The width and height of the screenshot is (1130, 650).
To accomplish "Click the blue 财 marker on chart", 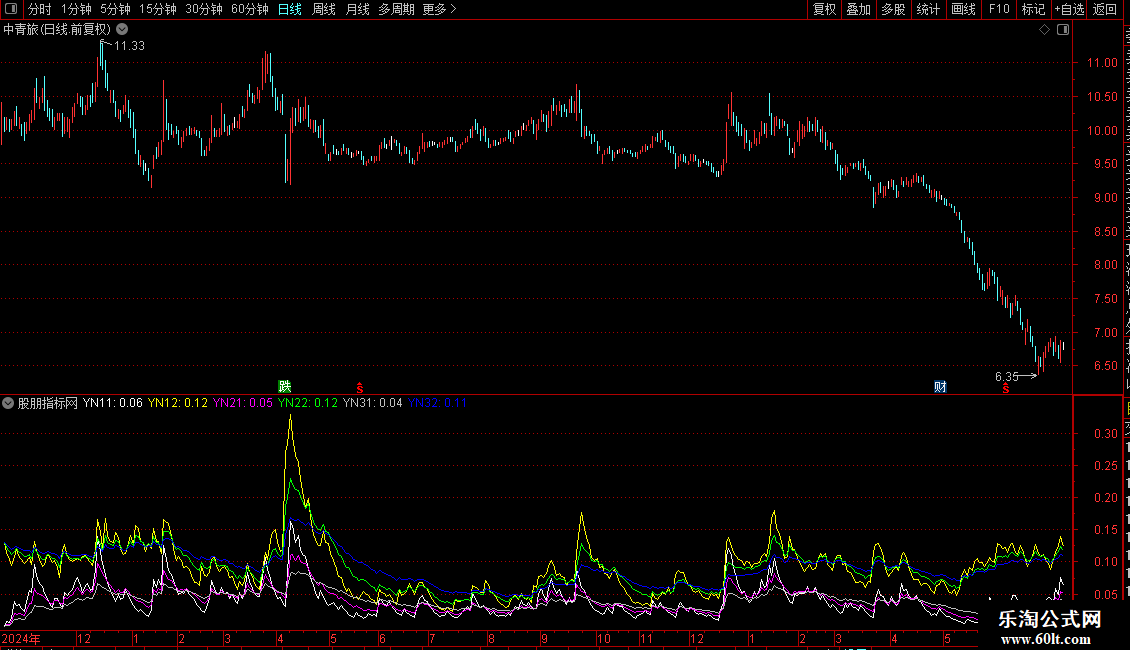I will 940,387.
